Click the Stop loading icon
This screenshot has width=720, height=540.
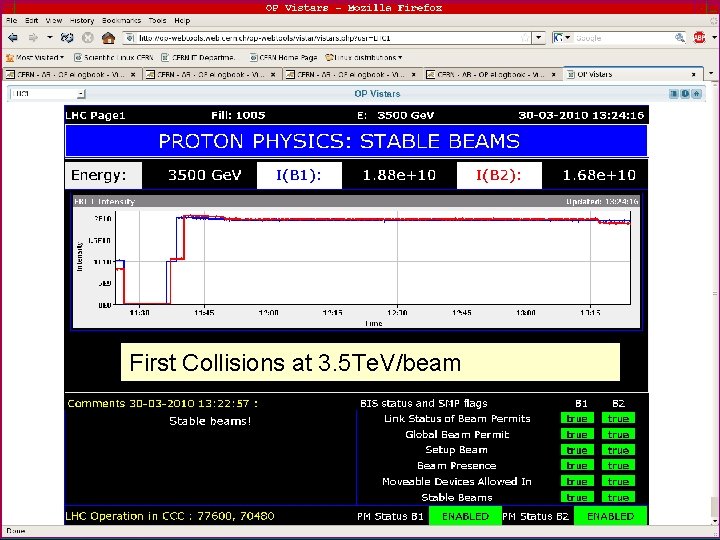point(87,38)
